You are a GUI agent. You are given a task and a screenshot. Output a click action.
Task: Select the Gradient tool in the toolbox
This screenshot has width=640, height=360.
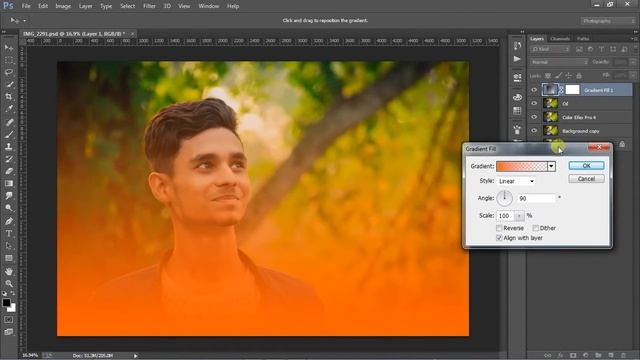coord(9,183)
